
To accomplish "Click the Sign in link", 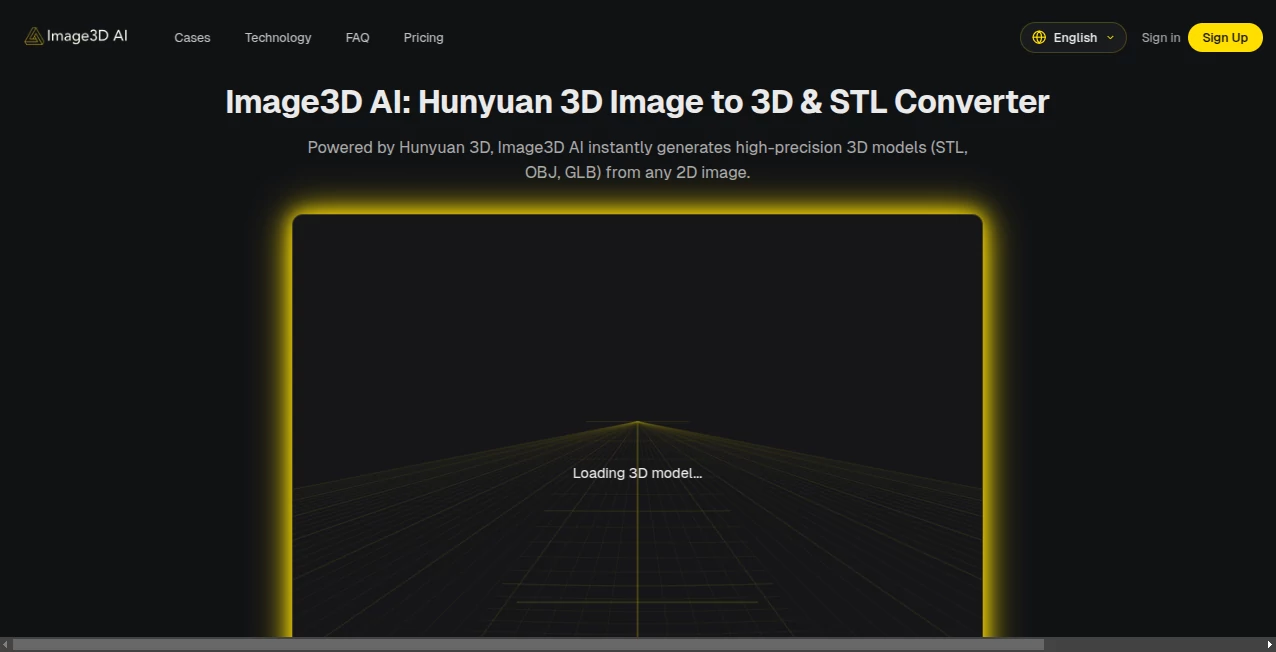I will [x=1160, y=37].
